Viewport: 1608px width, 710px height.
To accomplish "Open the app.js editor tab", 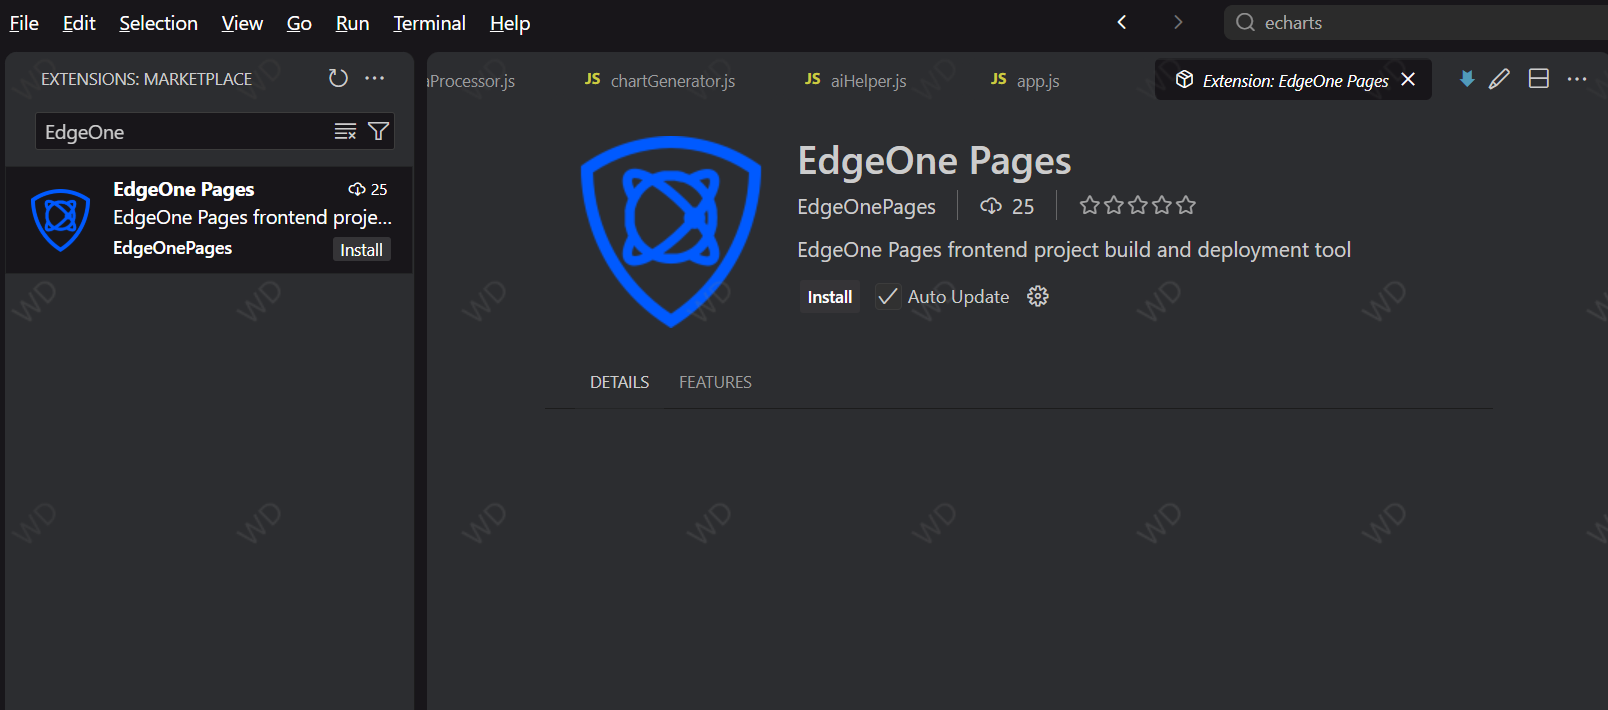I will pyautogui.click(x=1025, y=80).
